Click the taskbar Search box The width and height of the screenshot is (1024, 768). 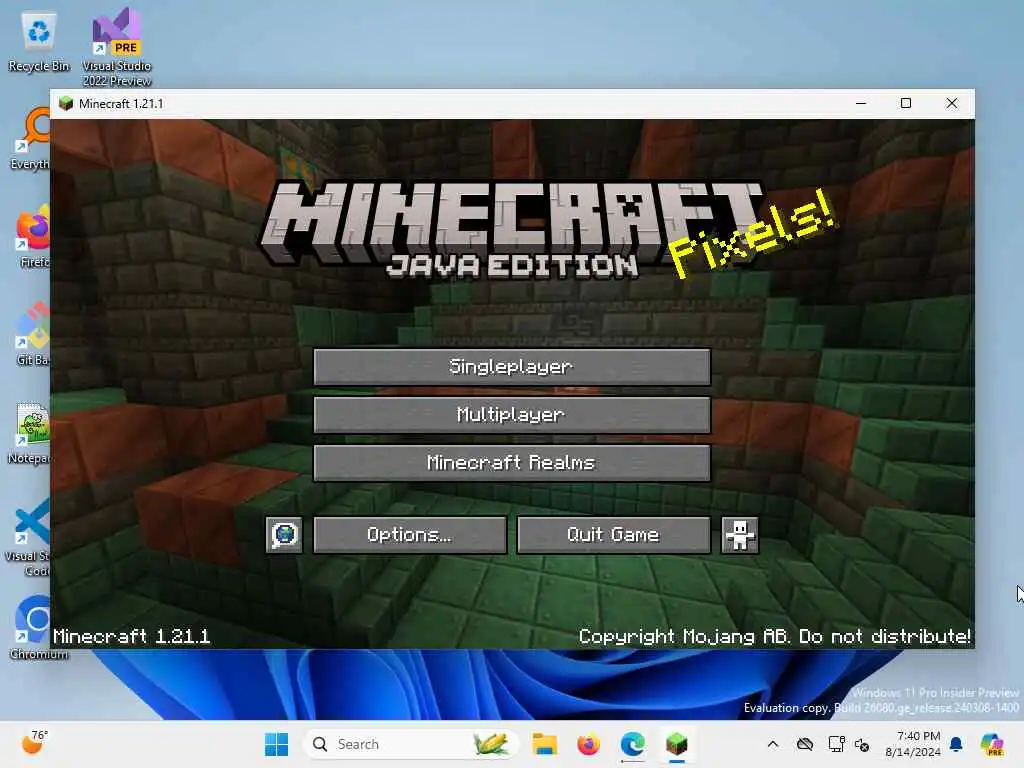coord(410,744)
